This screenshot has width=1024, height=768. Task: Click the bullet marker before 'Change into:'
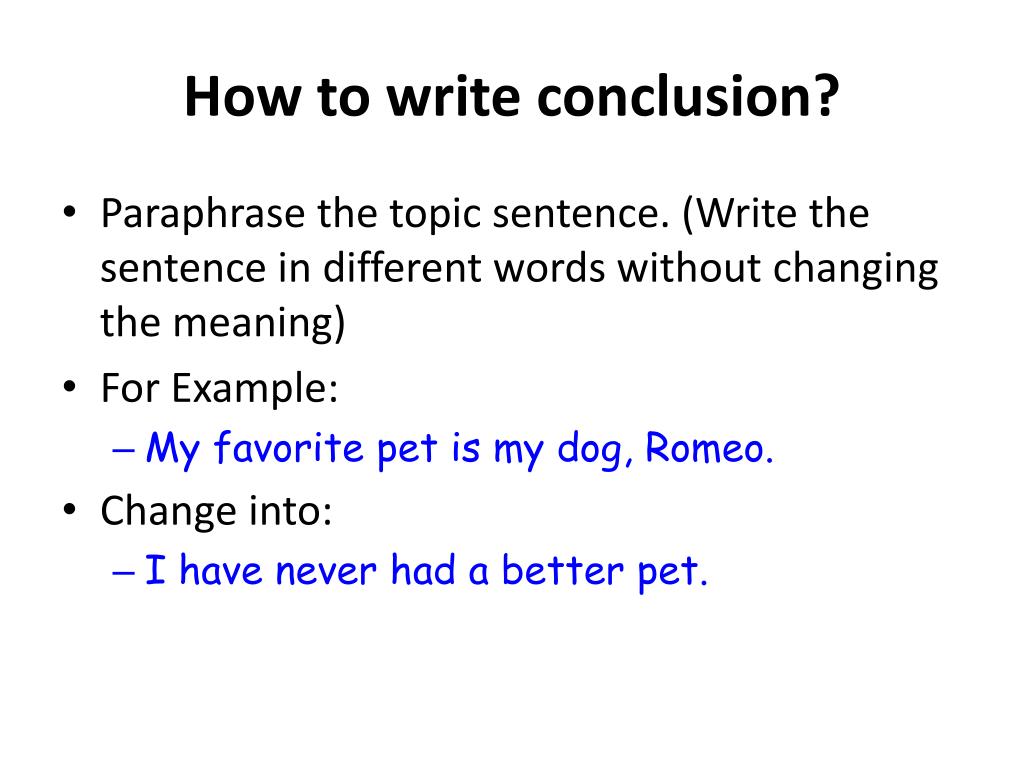click(x=70, y=509)
